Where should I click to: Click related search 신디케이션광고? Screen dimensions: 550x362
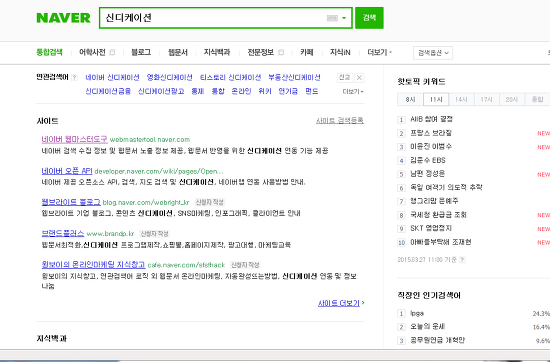click(161, 91)
